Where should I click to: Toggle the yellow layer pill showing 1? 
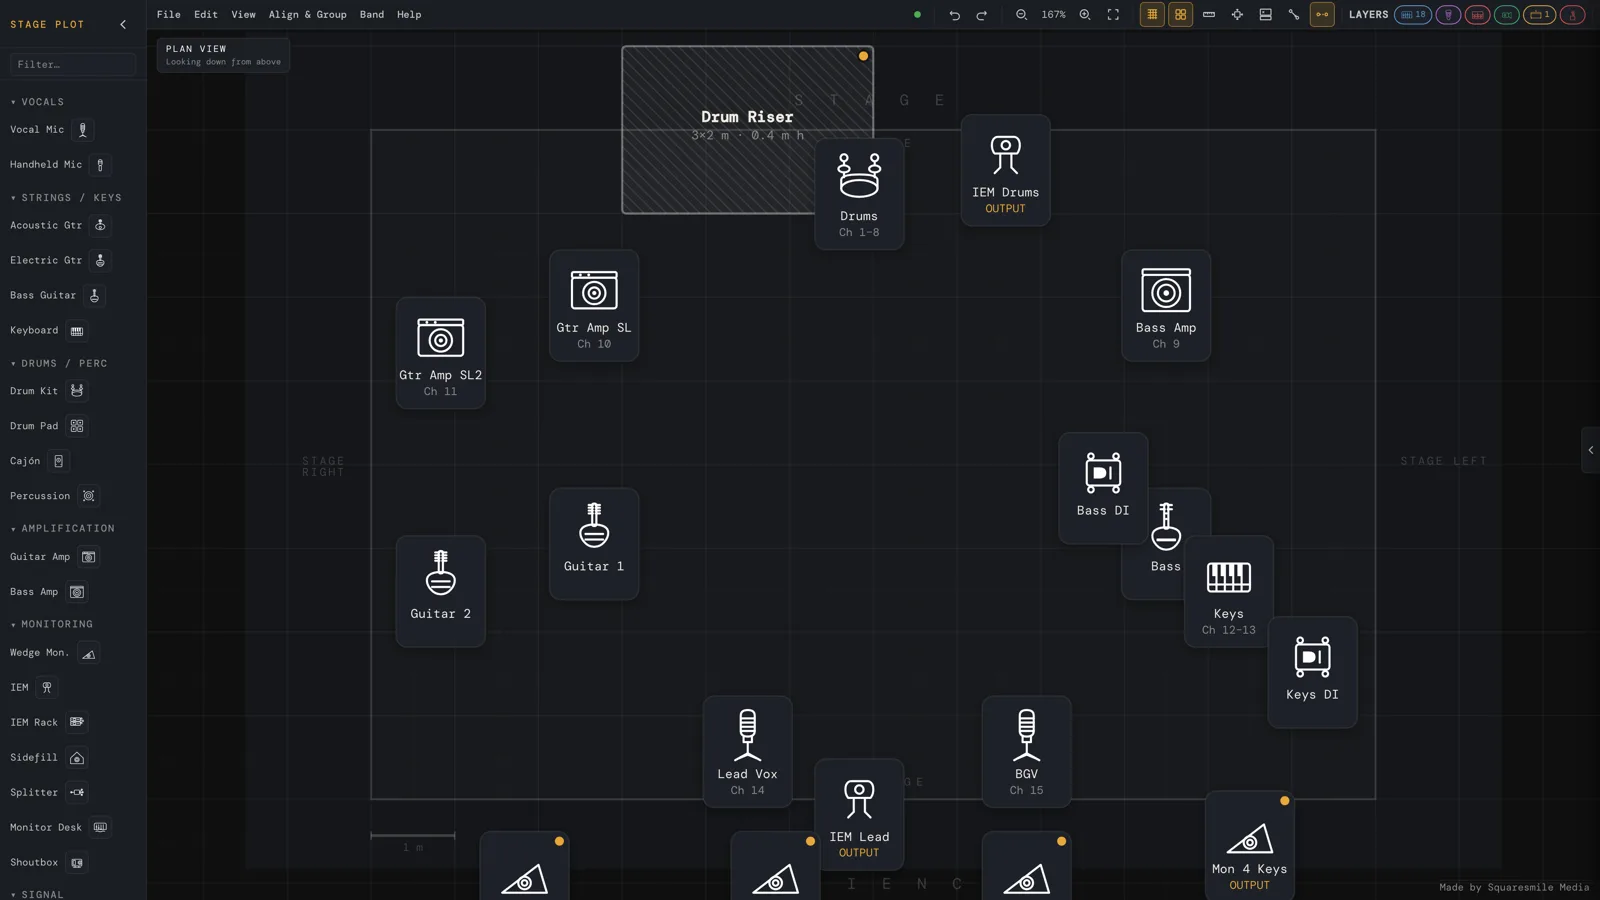click(x=1540, y=15)
